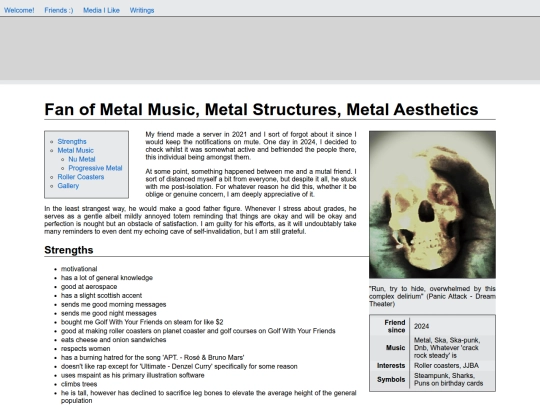Click 'Roller coasters, JJBA' interests value
The image size is (540, 405).
click(x=446, y=366)
